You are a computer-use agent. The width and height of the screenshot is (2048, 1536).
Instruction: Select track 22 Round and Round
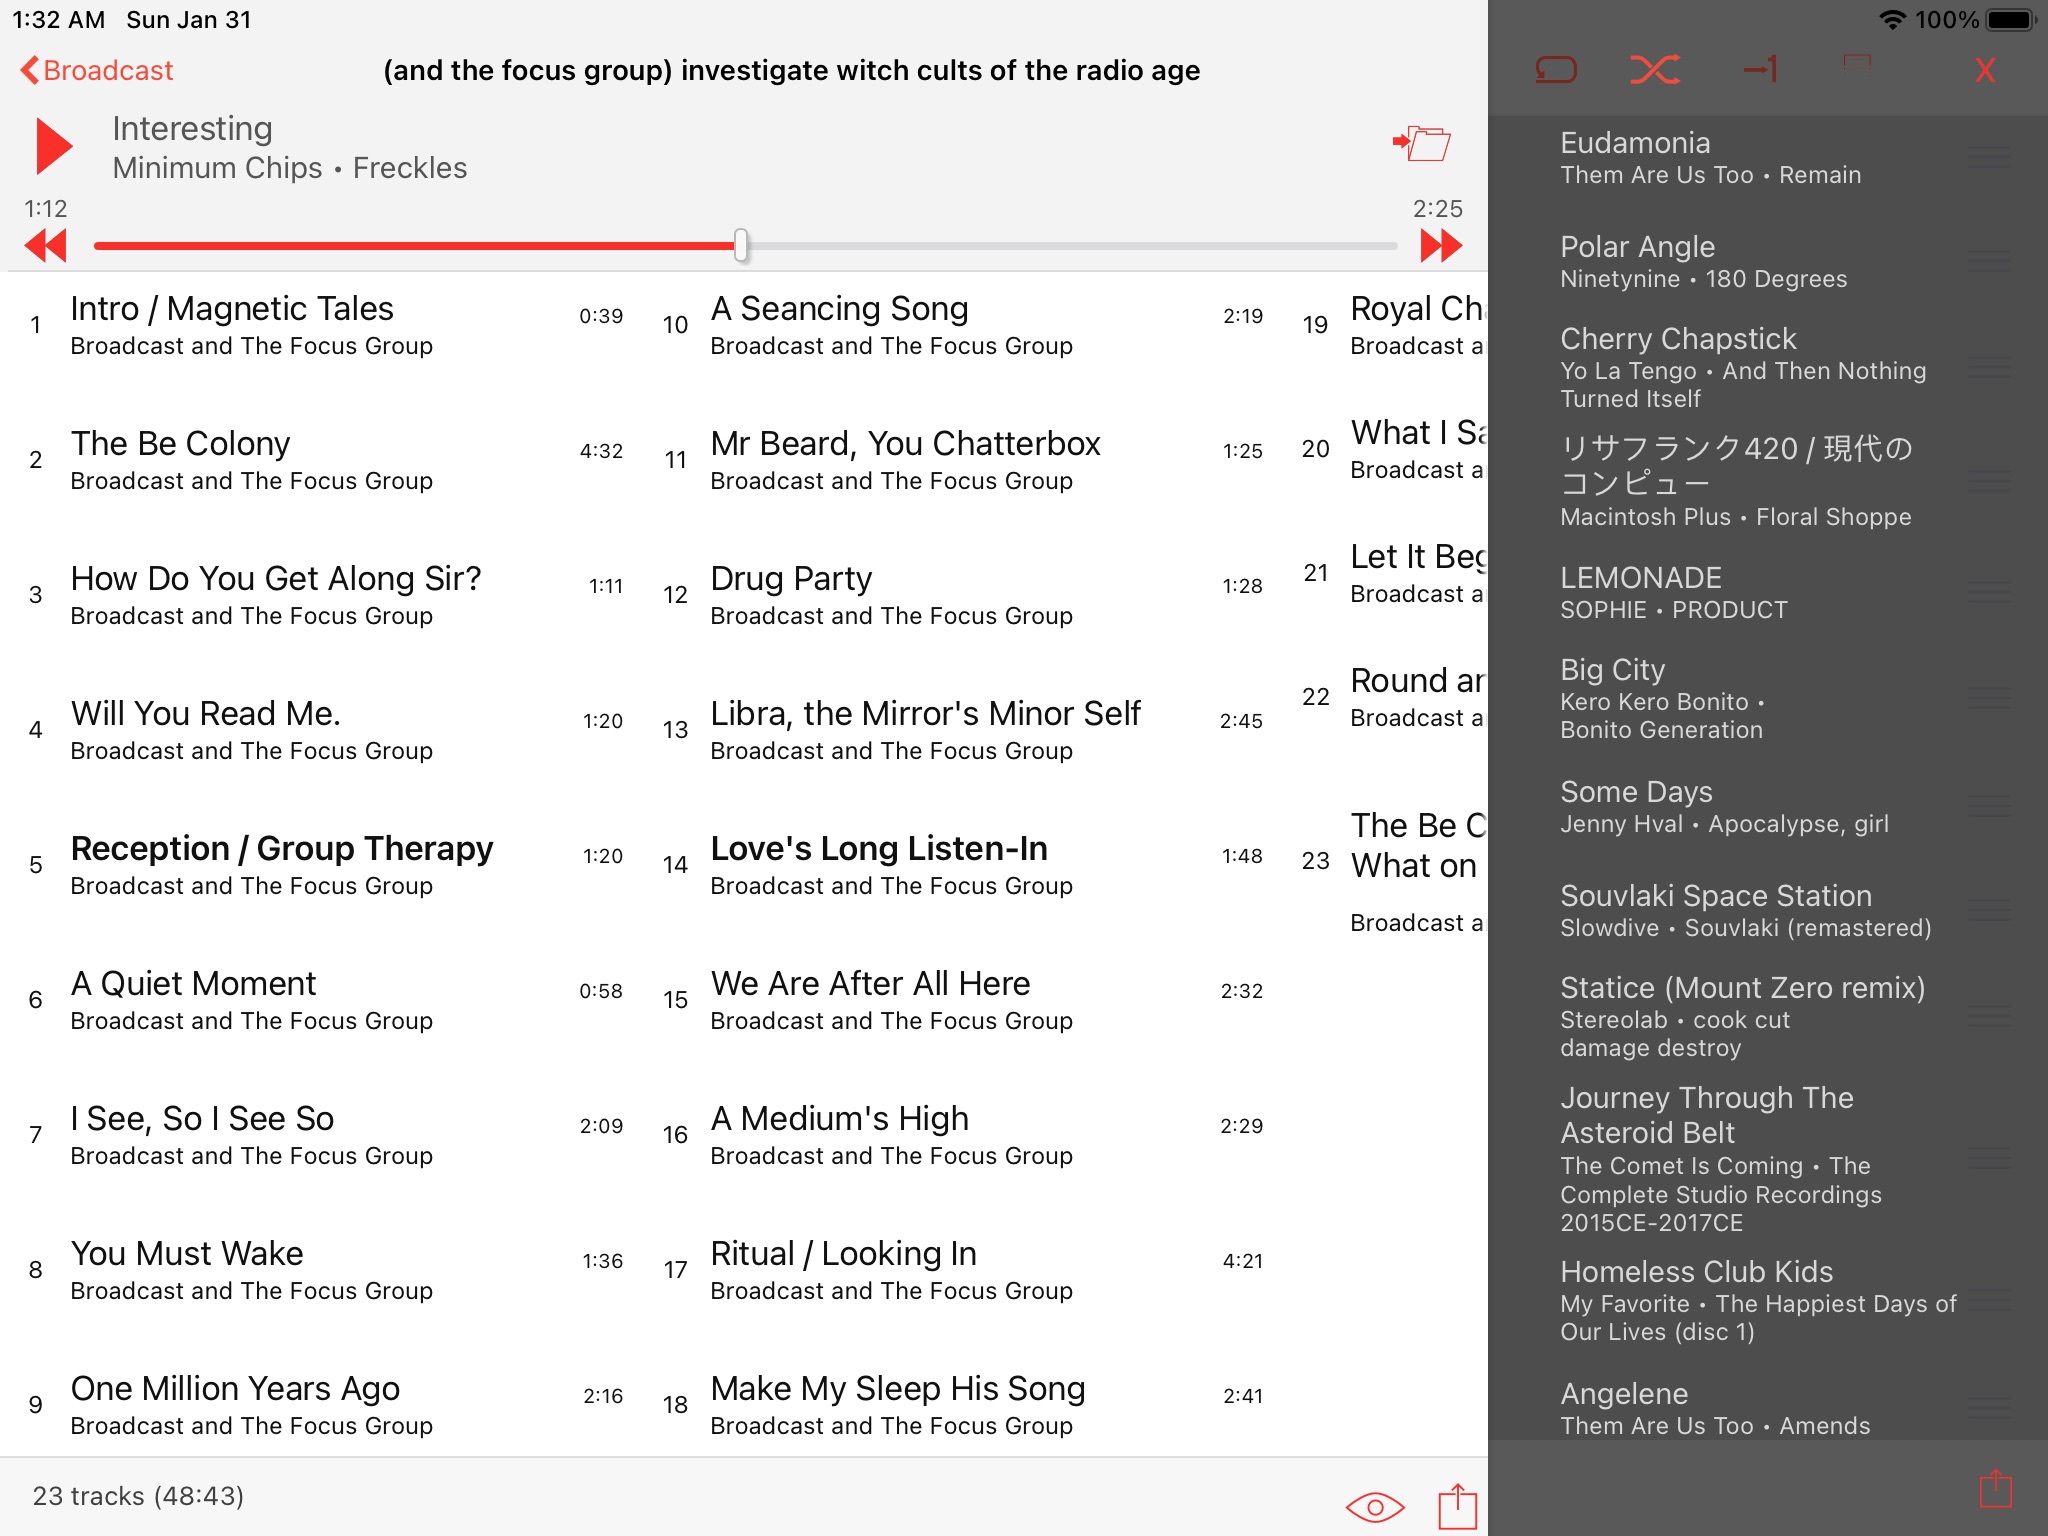[x=1392, y=697]
